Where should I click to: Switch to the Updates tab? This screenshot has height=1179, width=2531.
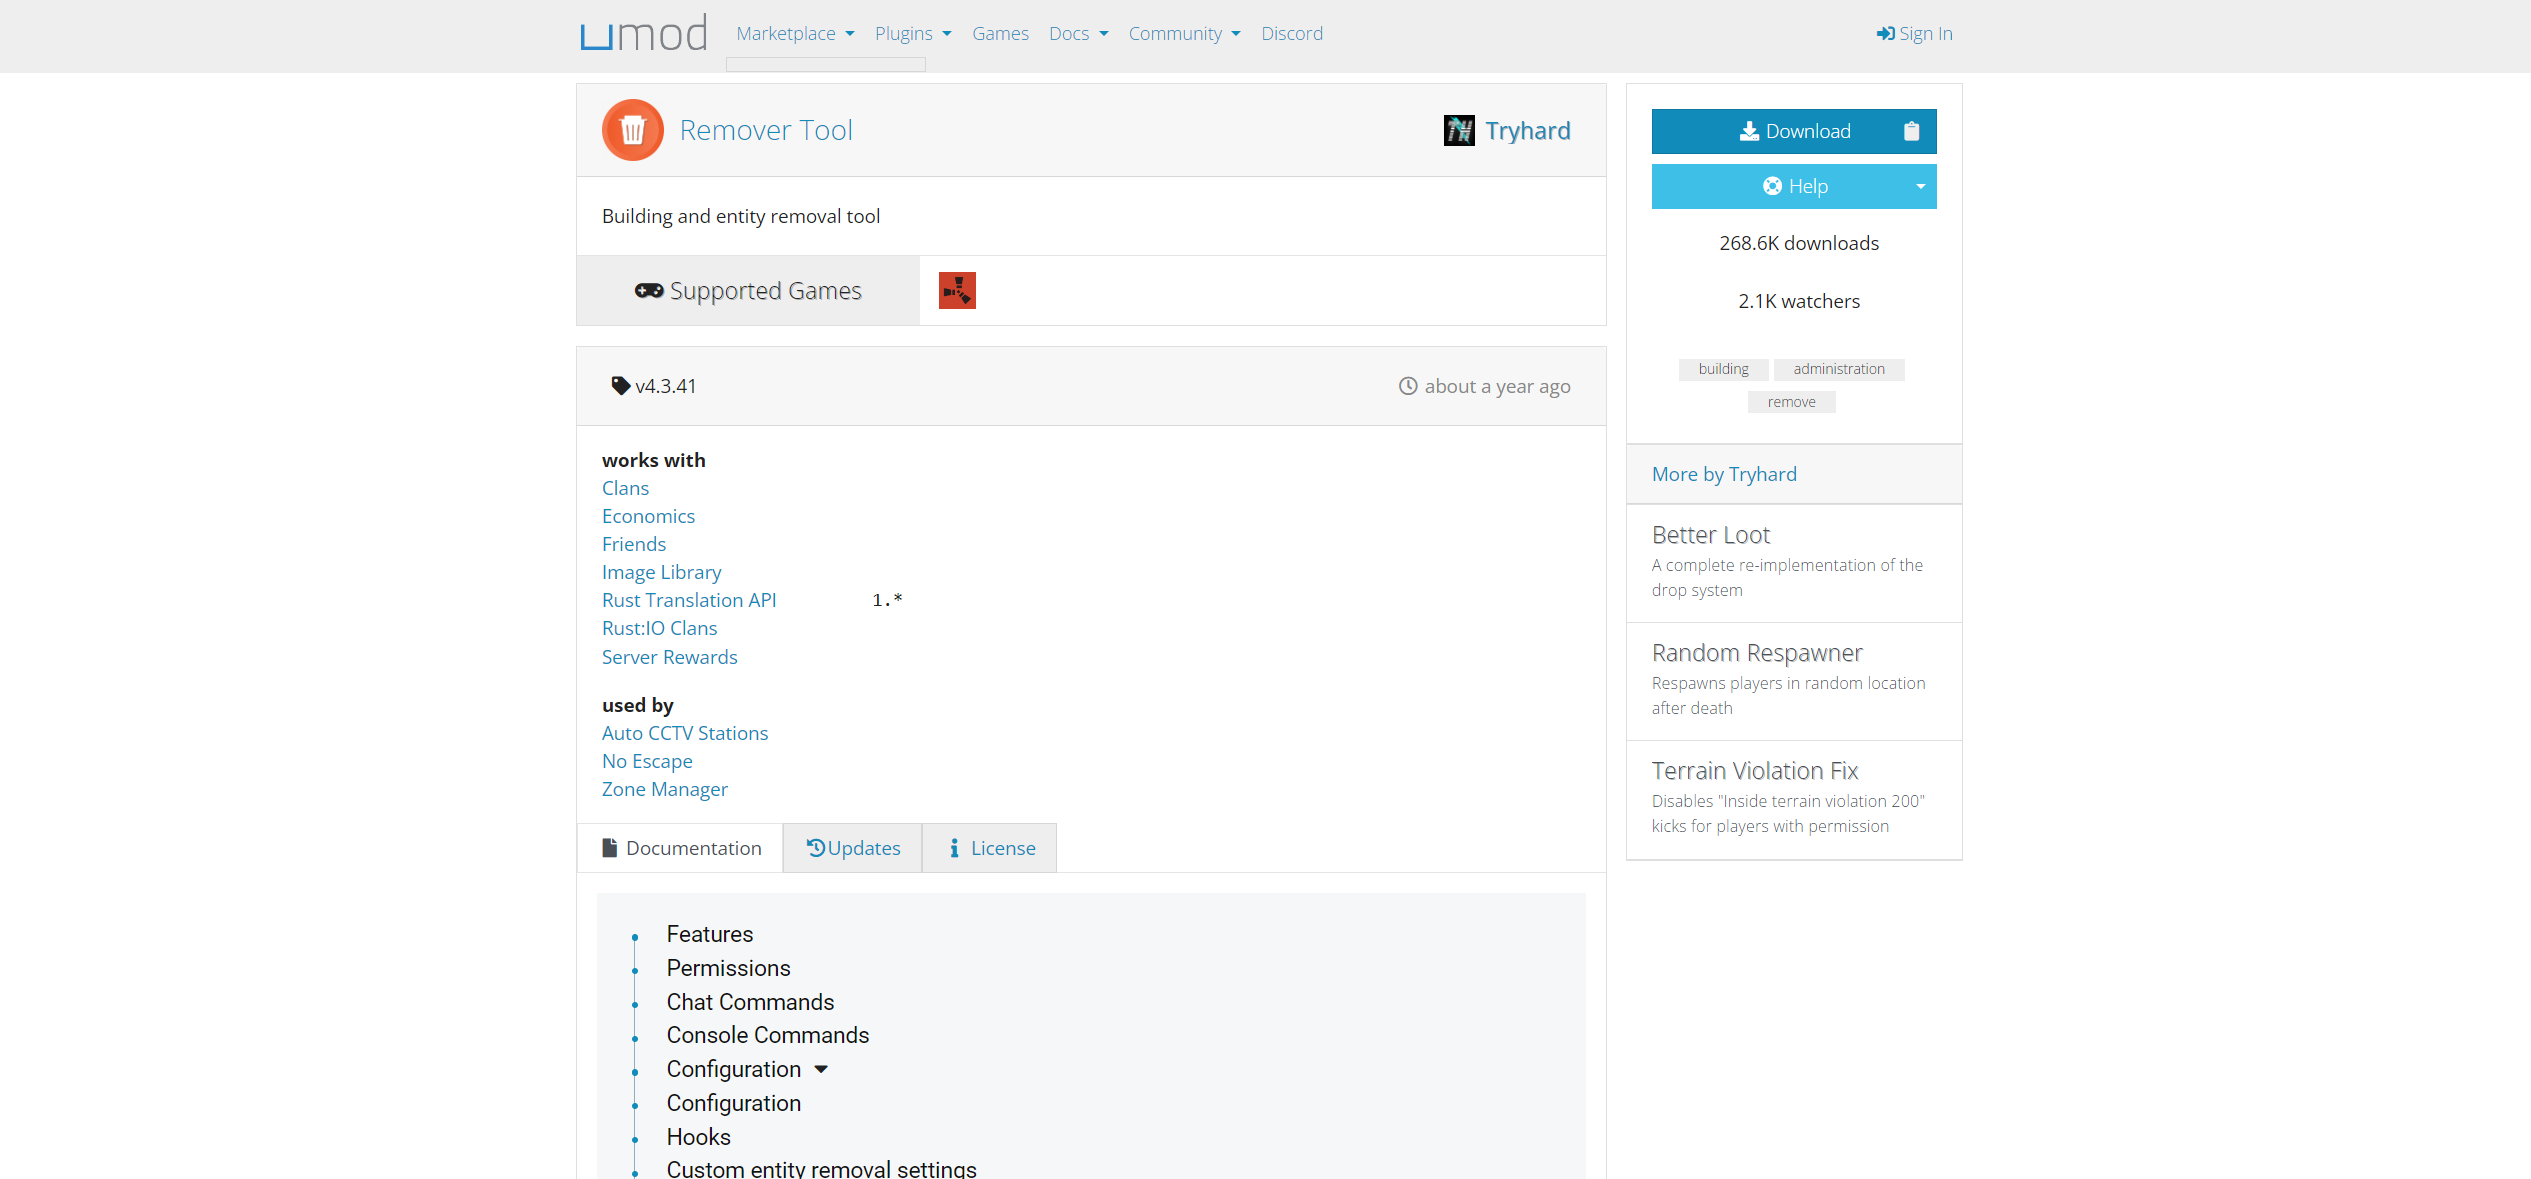click(x=852, y=848)
